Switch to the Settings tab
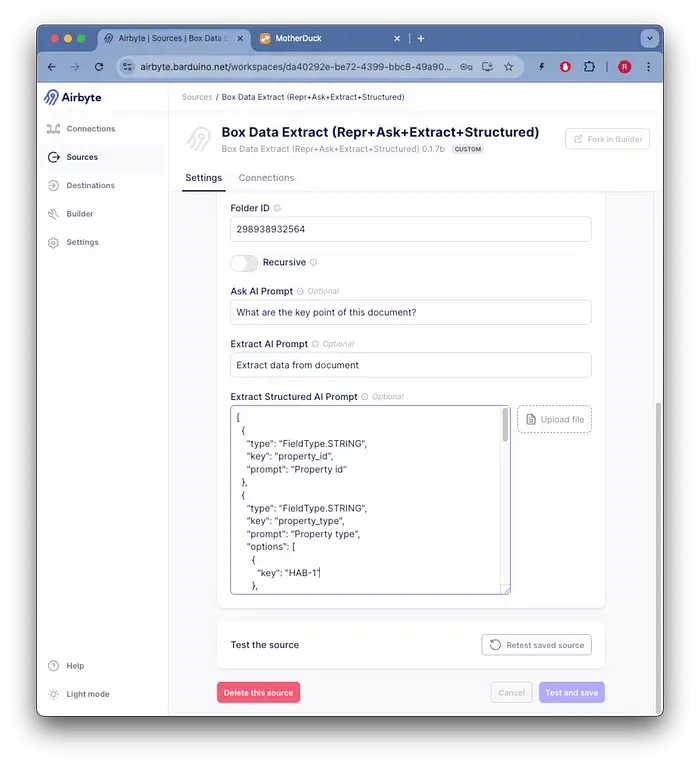Viewport: 700px width, 765px height. point(203,178)
